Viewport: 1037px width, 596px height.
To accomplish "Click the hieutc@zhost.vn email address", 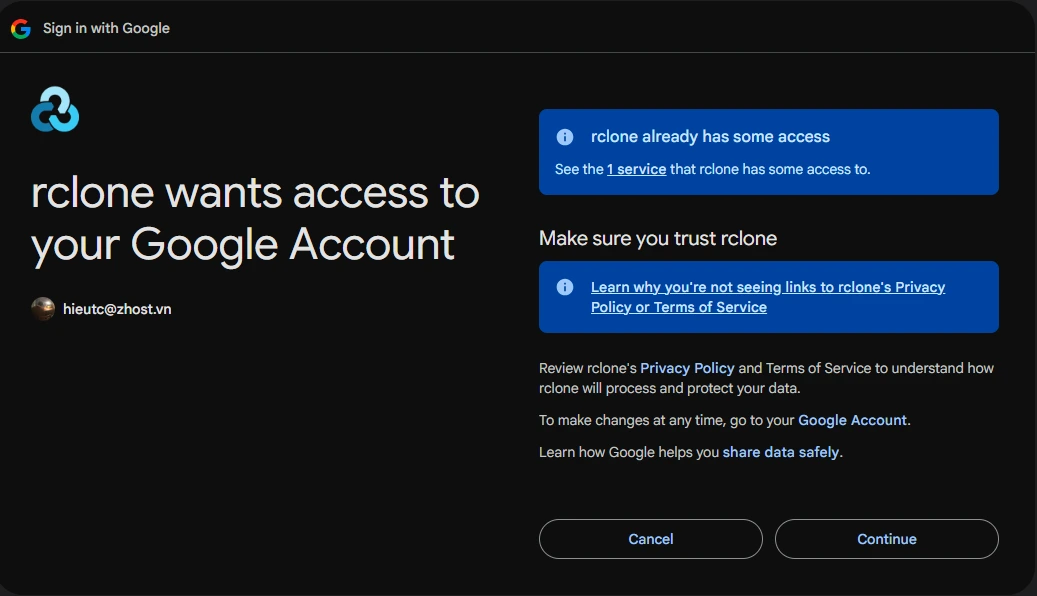I will tap(117, 309).
